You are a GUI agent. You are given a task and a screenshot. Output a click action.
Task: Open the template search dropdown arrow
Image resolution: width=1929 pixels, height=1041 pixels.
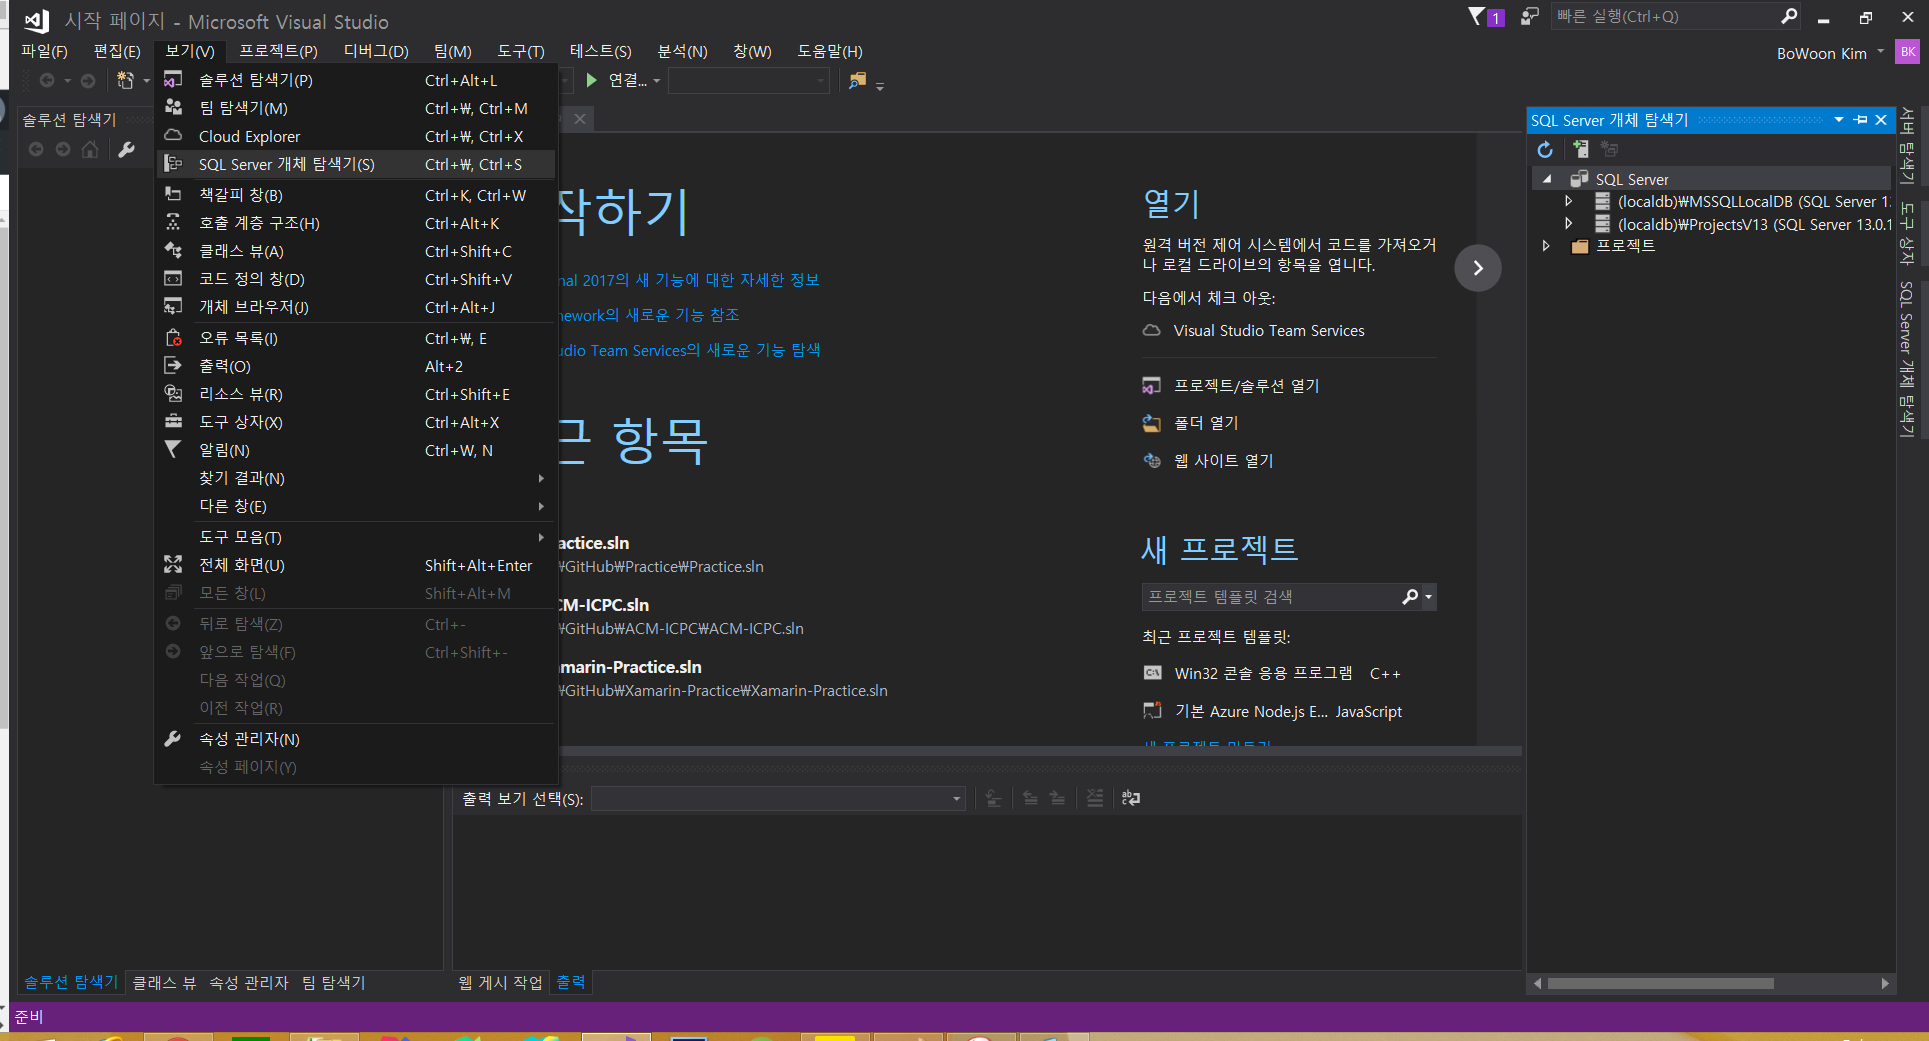[x=1429, y=597]
